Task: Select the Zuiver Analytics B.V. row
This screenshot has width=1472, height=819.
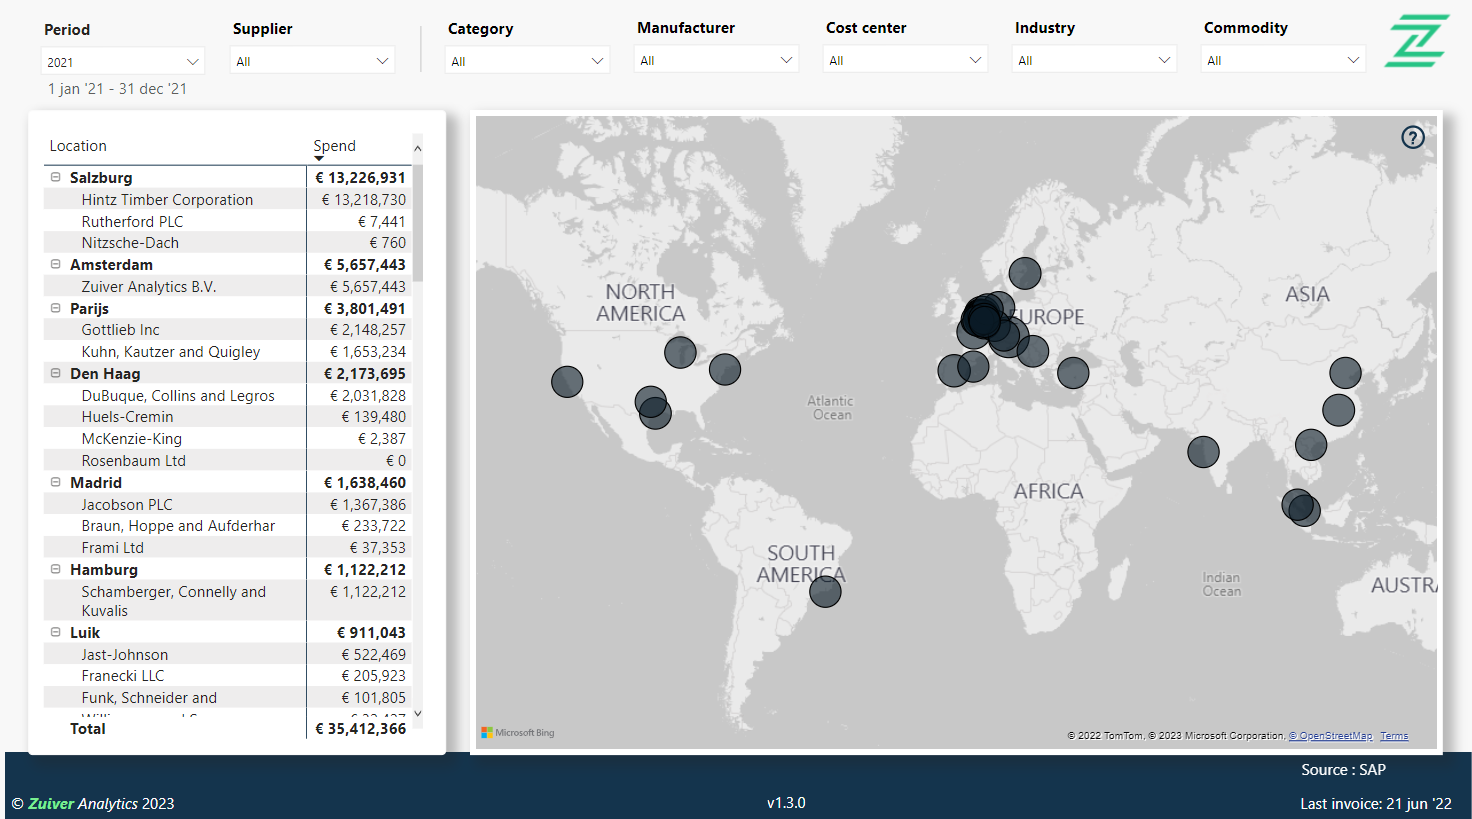Action: click(227, 287)
